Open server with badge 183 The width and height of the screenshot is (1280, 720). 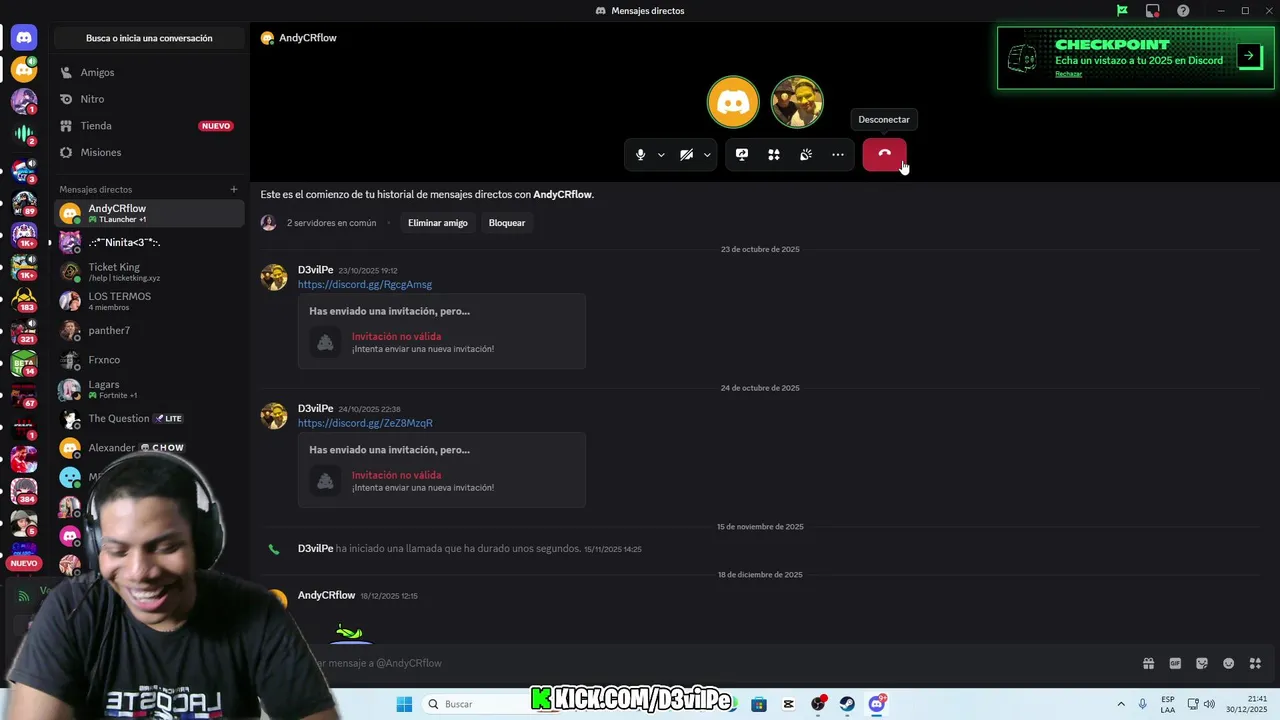(x=24, y=298)
